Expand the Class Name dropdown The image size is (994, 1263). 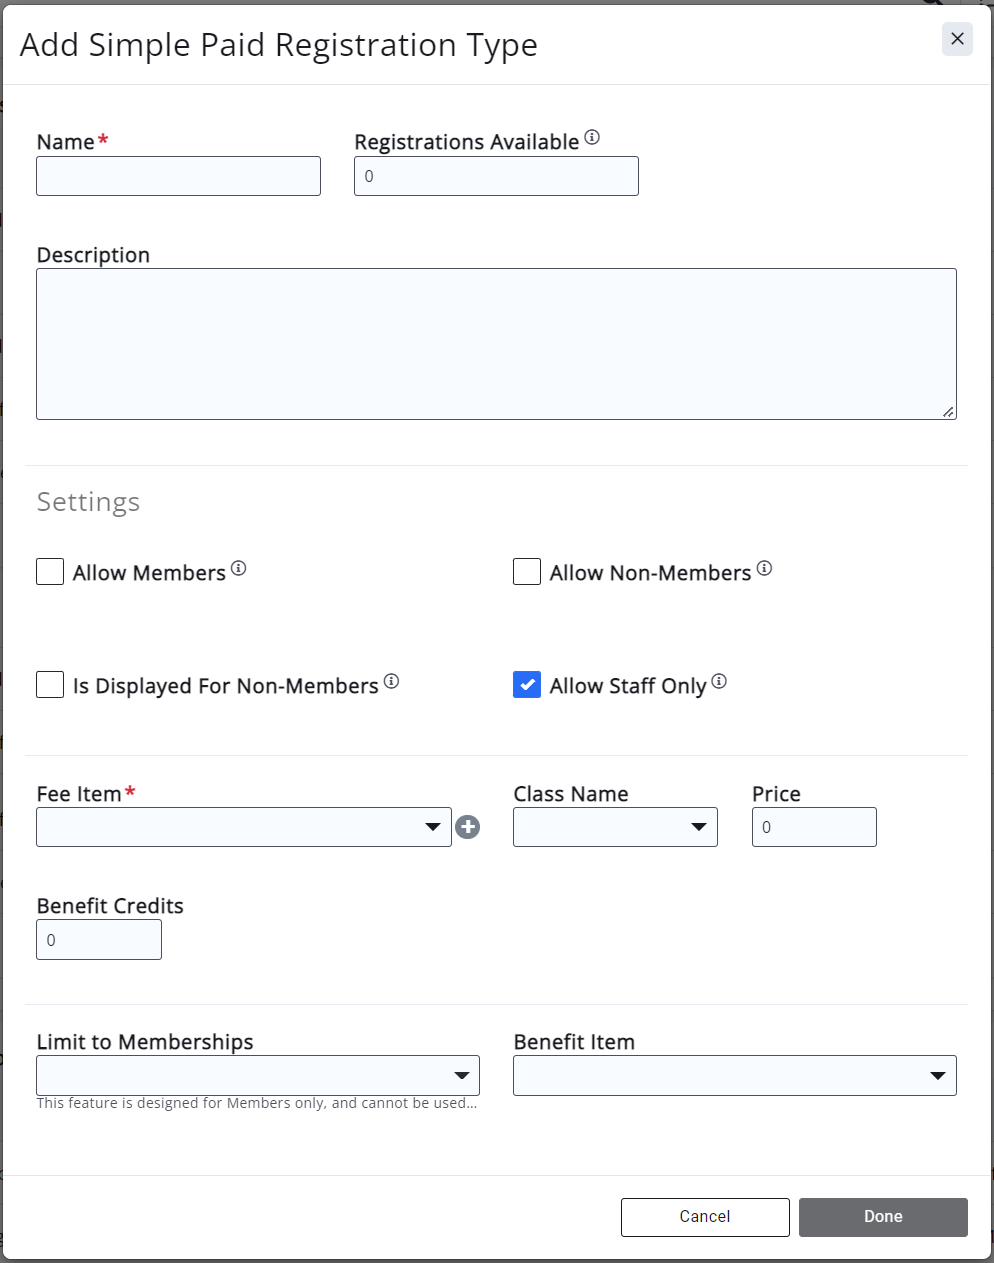(615, 827)
